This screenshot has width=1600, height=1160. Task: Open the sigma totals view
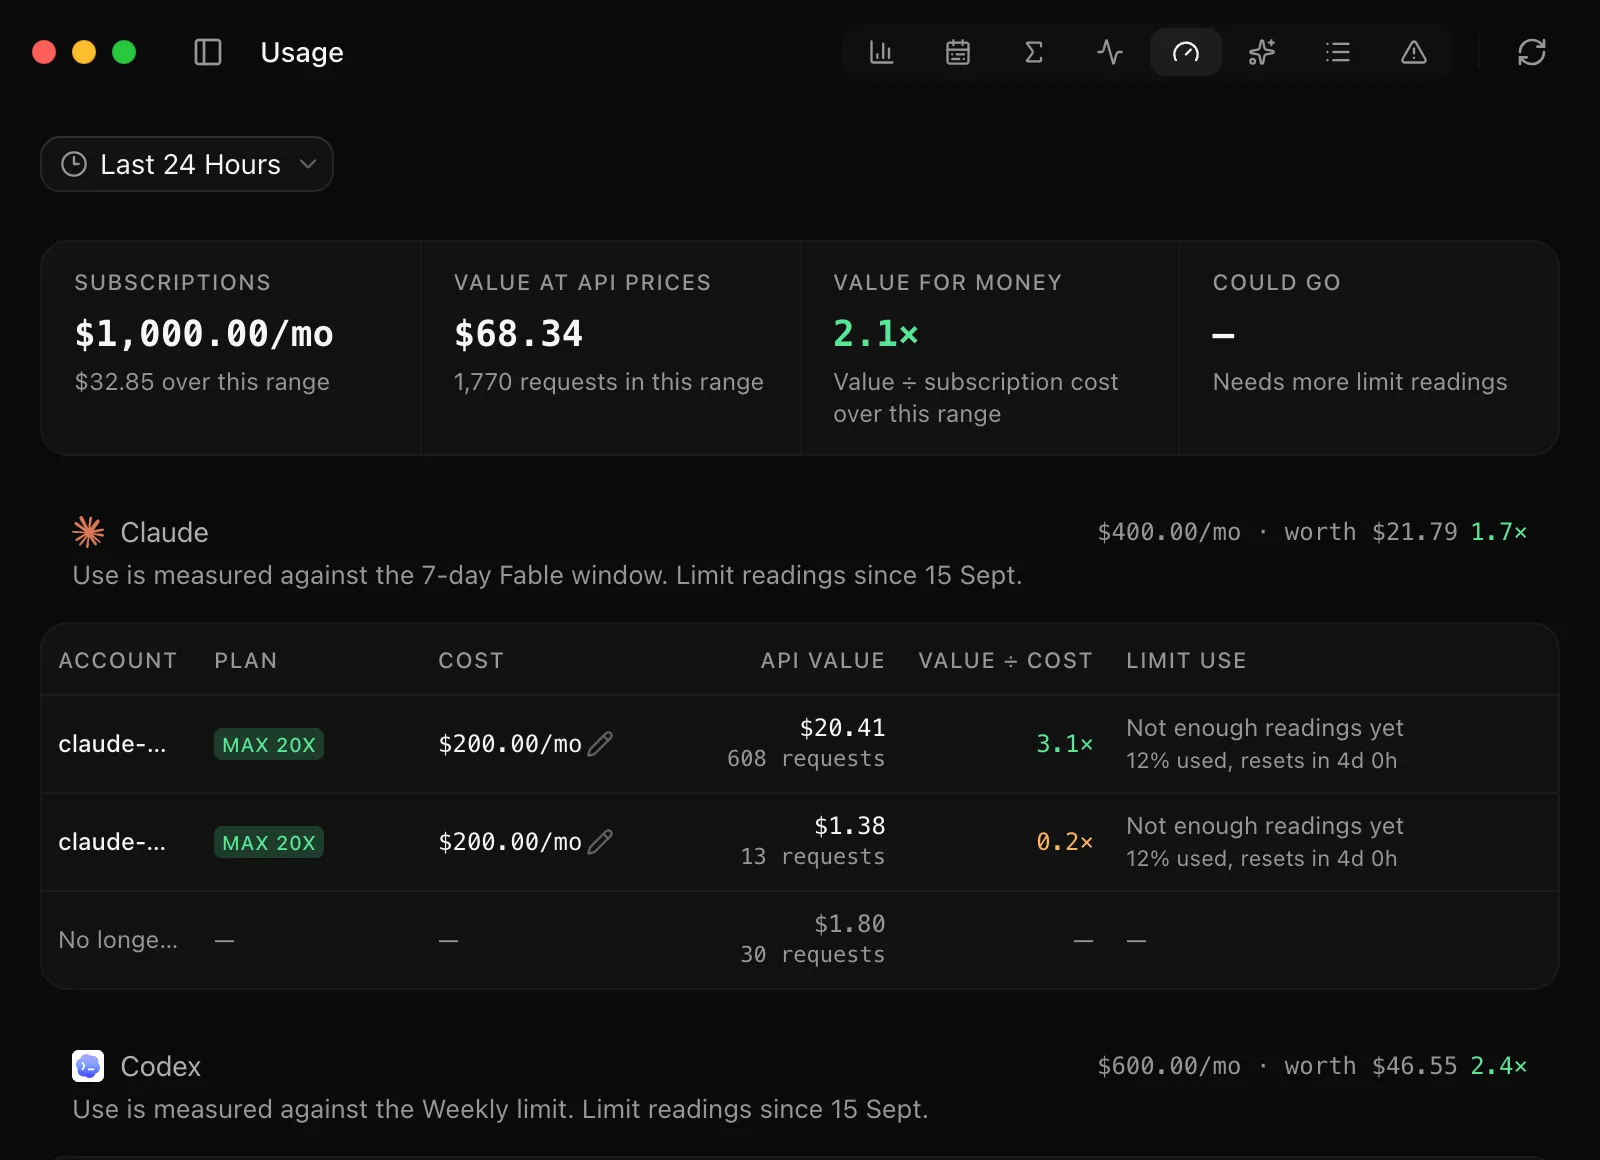pyautogui.click(x=1034, y=52)
